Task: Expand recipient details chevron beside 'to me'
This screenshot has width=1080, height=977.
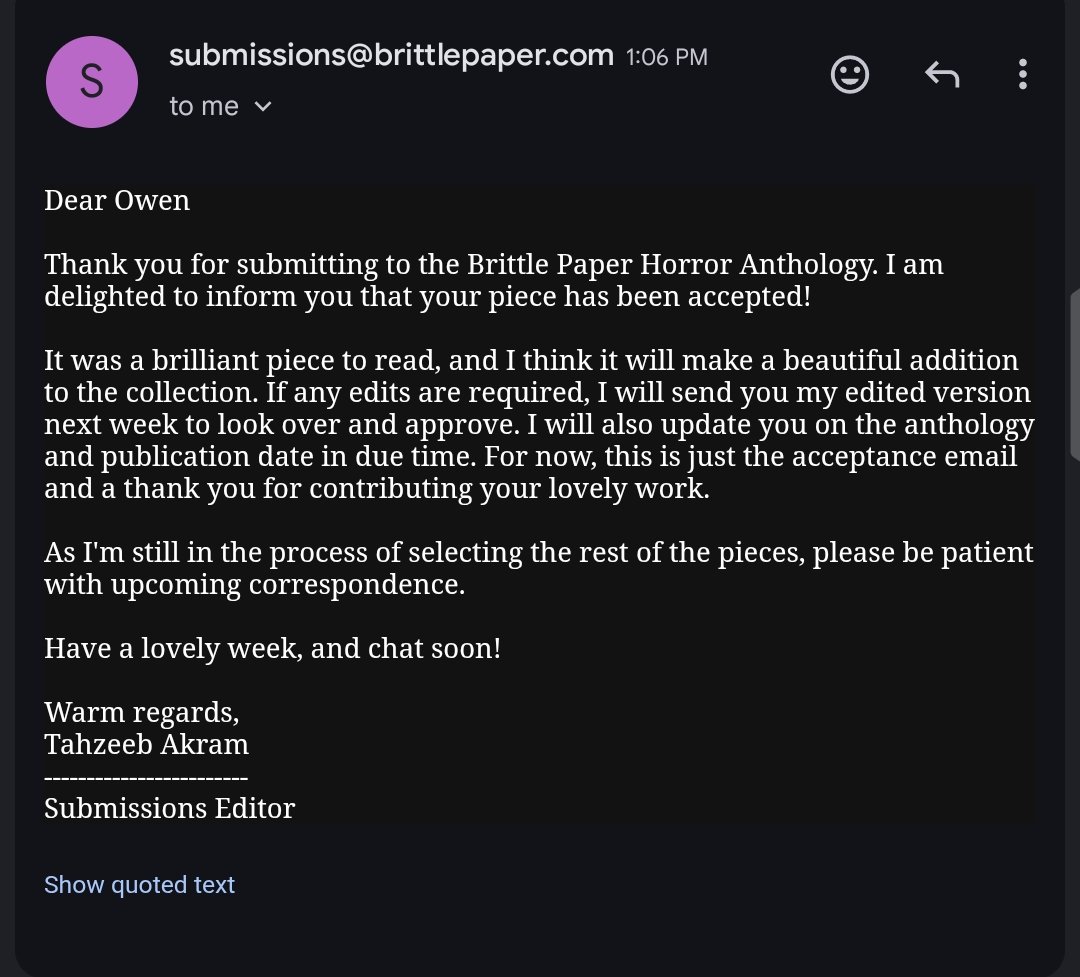Action: pos(263,107)
